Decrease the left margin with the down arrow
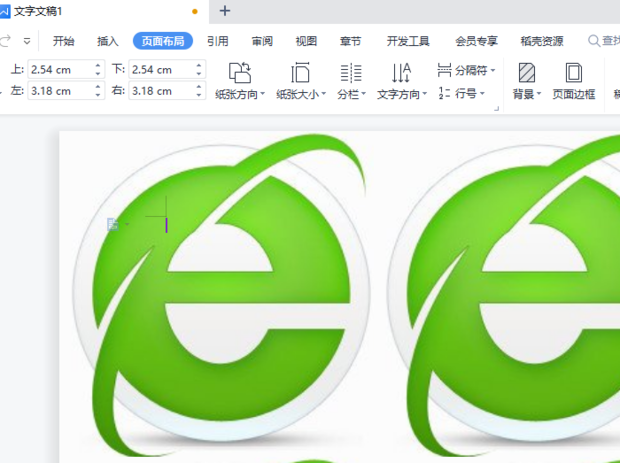 tap(98, 96)
